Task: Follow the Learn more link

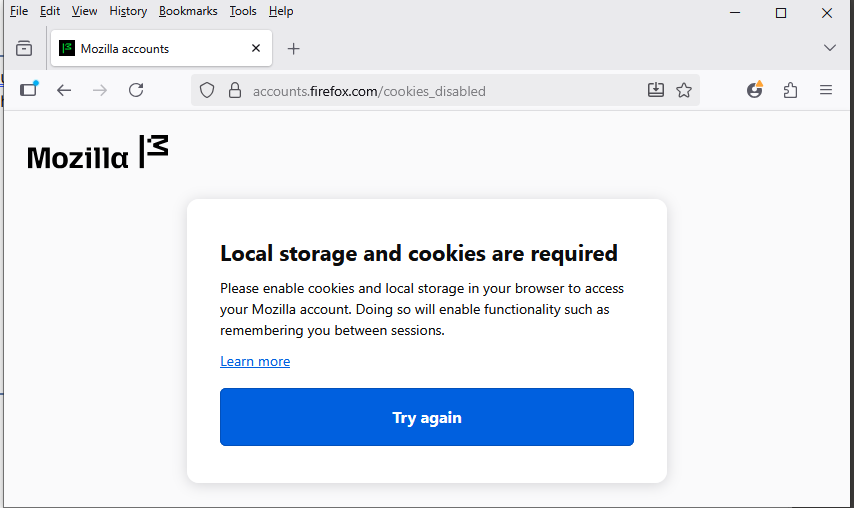Action: tap(255, 361)
